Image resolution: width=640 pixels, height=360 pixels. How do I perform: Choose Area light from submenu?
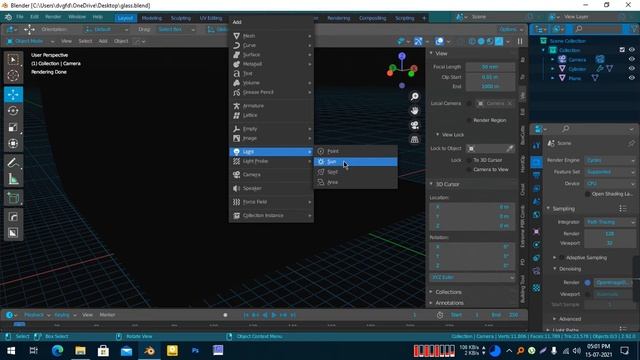356,182
